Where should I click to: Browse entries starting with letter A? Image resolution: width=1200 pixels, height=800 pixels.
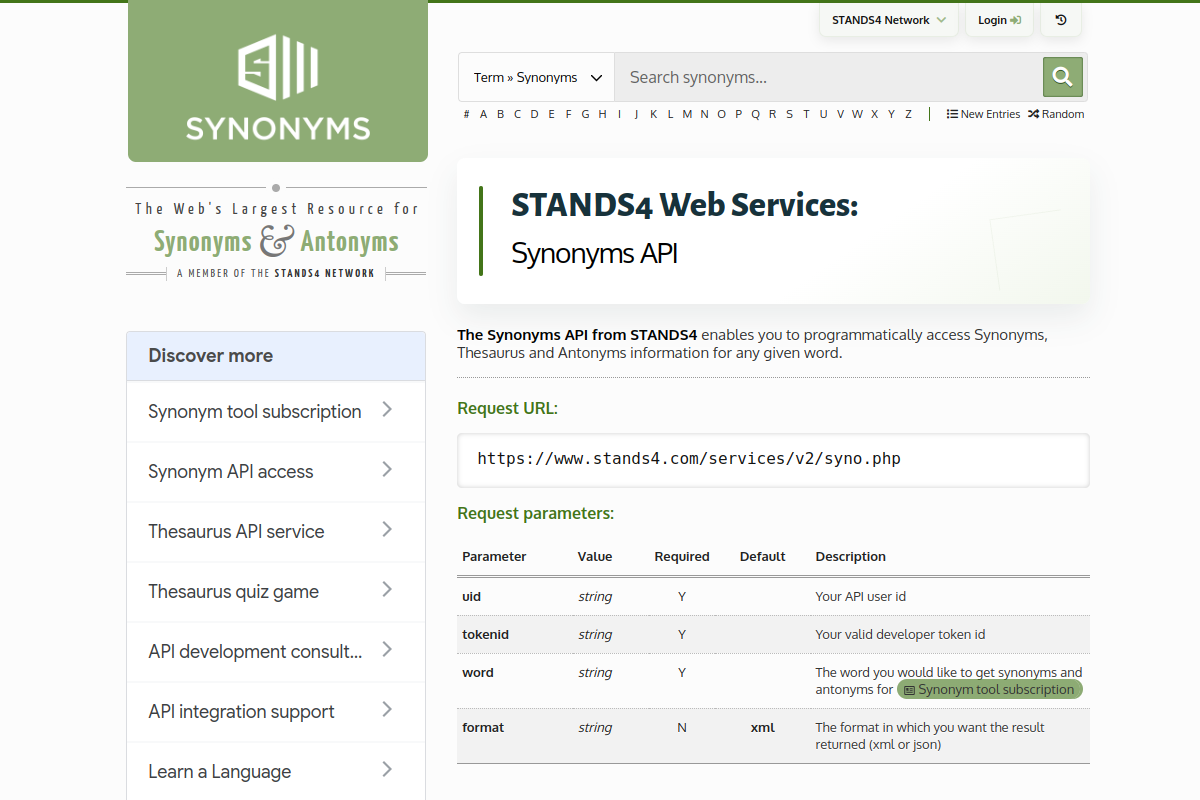484,114
